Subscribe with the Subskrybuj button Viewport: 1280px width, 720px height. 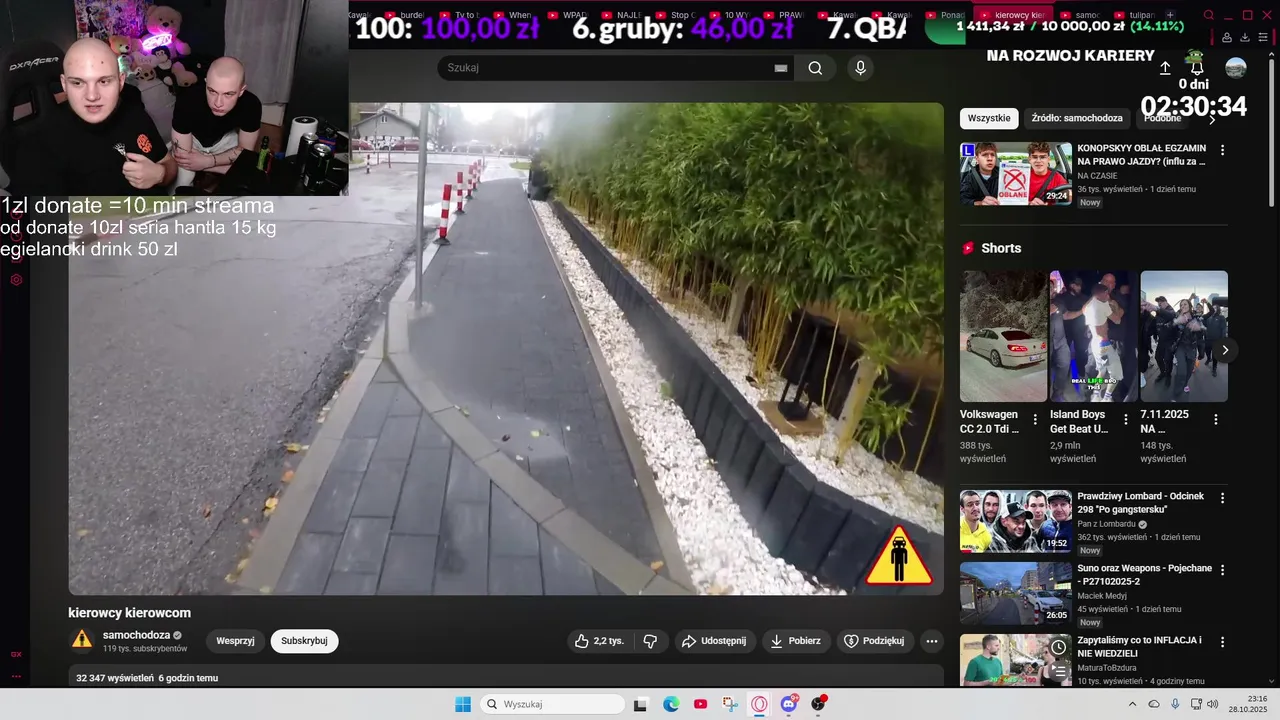pyautogui.click(x=304, y=641)
